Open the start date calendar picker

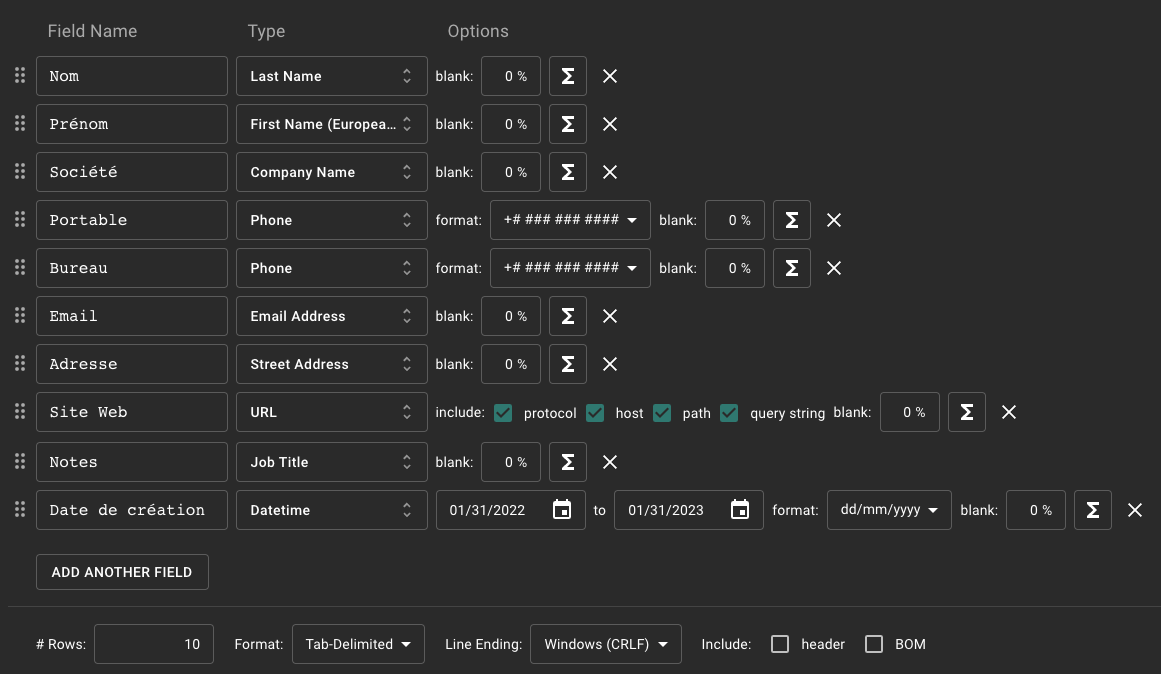click(x=562, y=510)
